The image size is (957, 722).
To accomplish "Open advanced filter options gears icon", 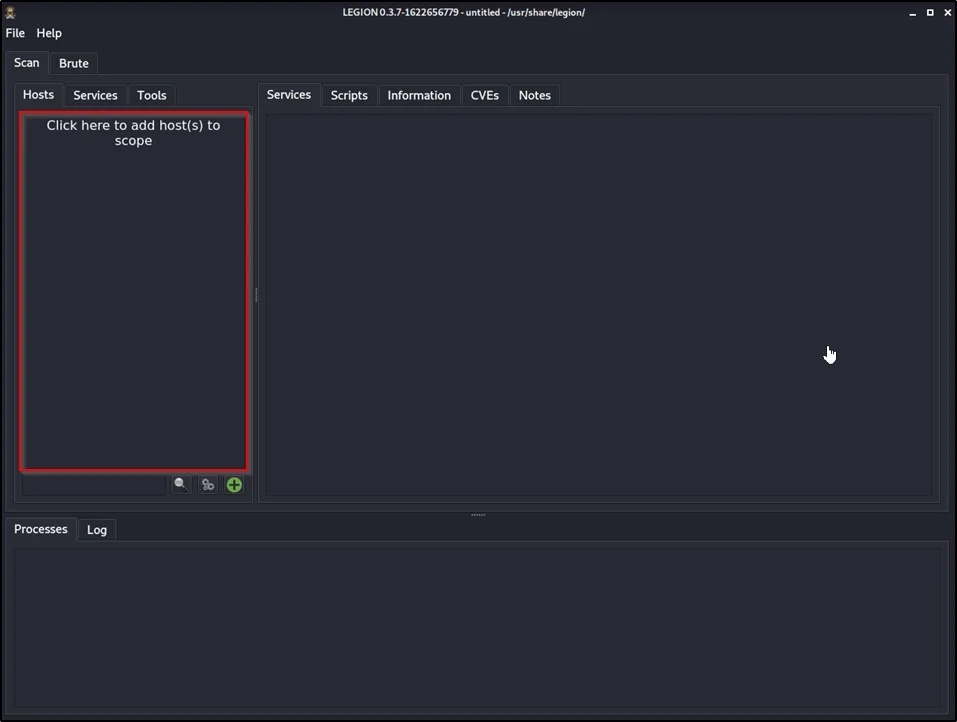I will click(207, 485).
